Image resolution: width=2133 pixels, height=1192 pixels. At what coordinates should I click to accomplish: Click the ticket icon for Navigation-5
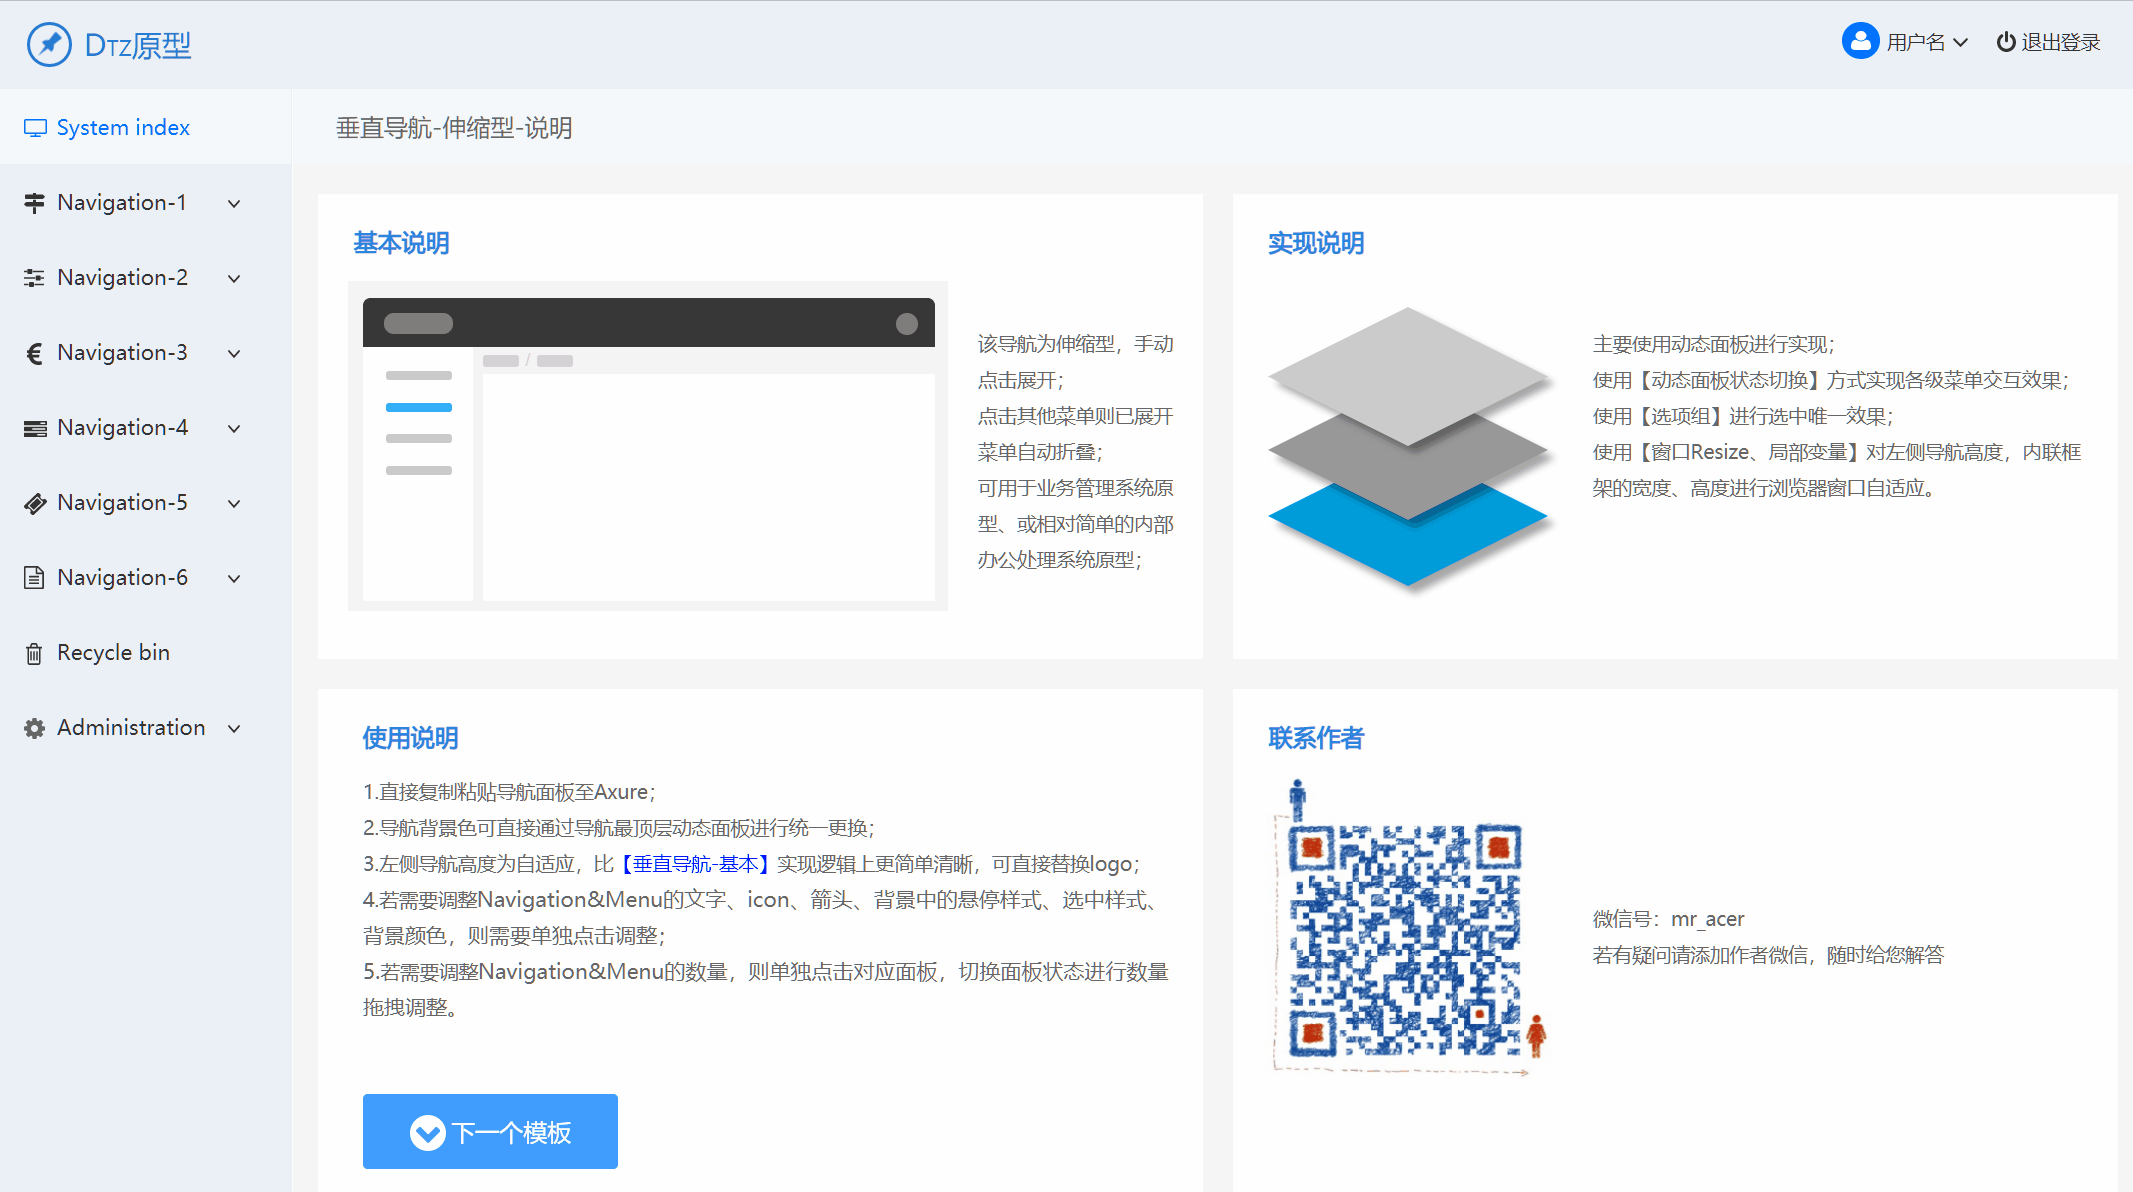point(34,503)
